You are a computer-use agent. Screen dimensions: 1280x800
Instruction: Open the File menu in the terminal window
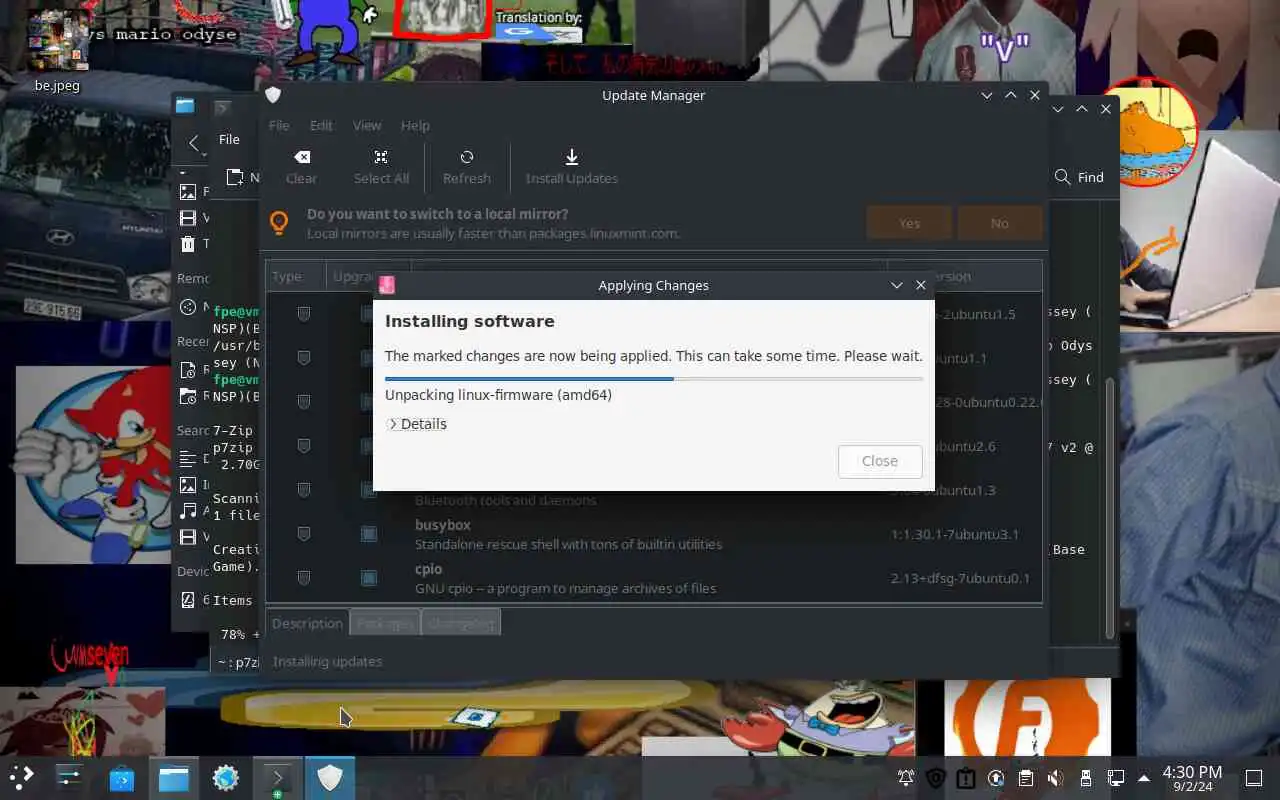(229, 139)
